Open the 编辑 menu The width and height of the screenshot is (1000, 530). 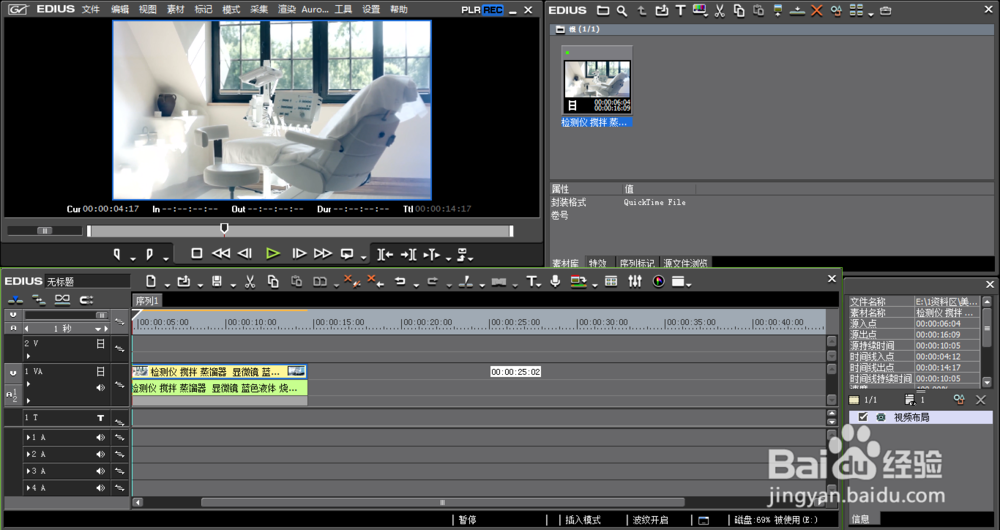[x=119, y=10]
